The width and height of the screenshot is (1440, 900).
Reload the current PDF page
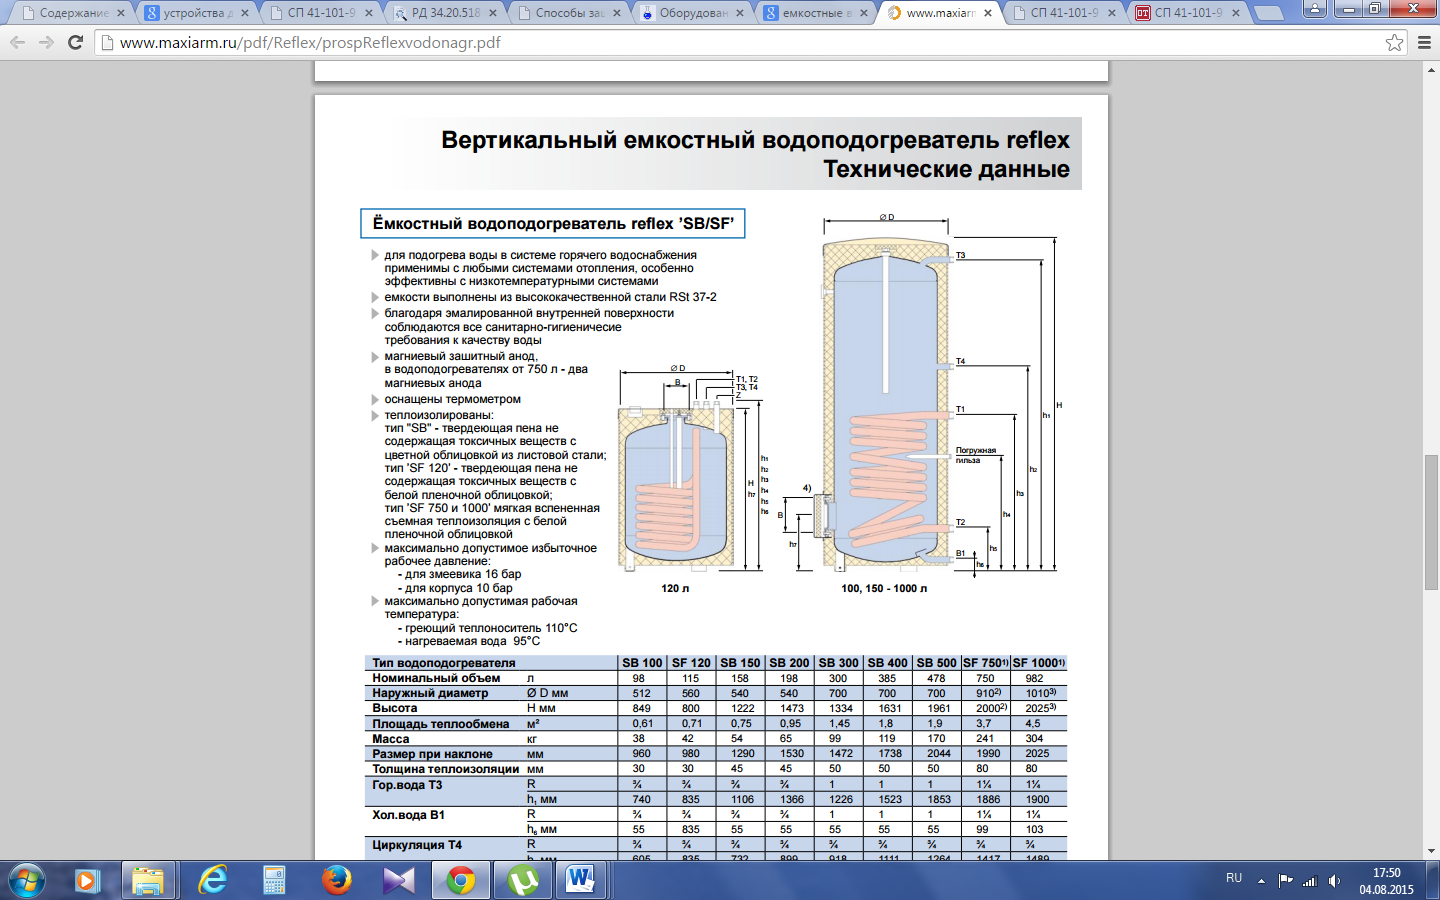pyautogui.click(x=75, y=43)
